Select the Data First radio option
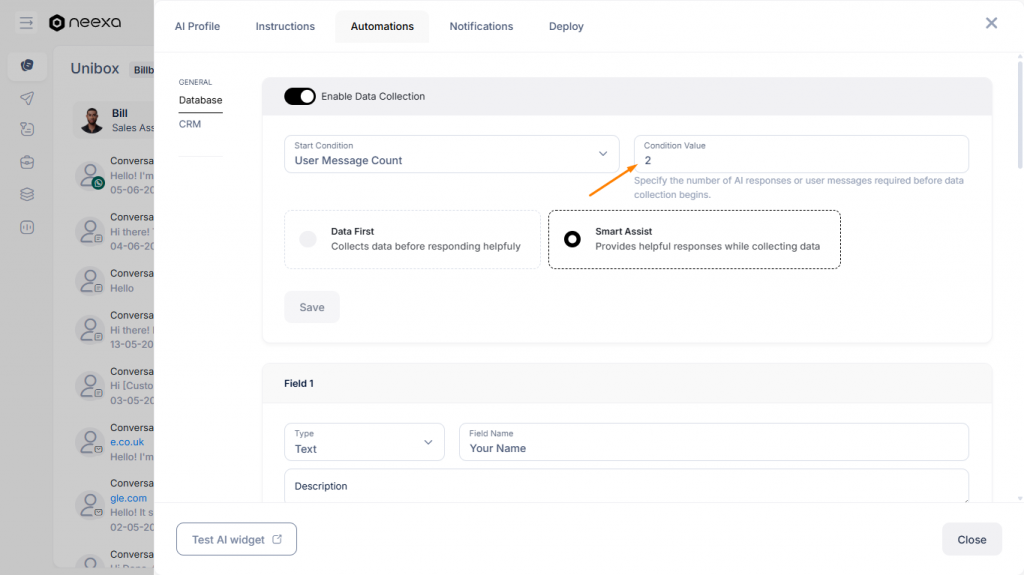Image resolution: width=1024 pixels, height=575 pixels. [x=308, y=239]
